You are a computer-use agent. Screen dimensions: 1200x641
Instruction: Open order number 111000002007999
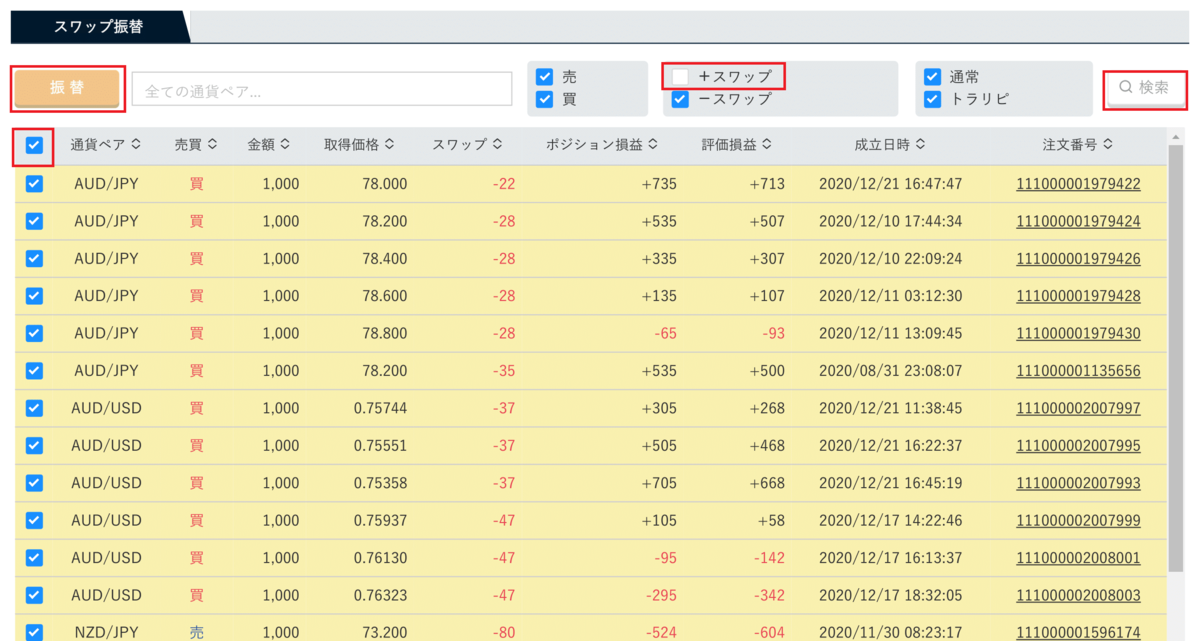(x=1078, y=520)
